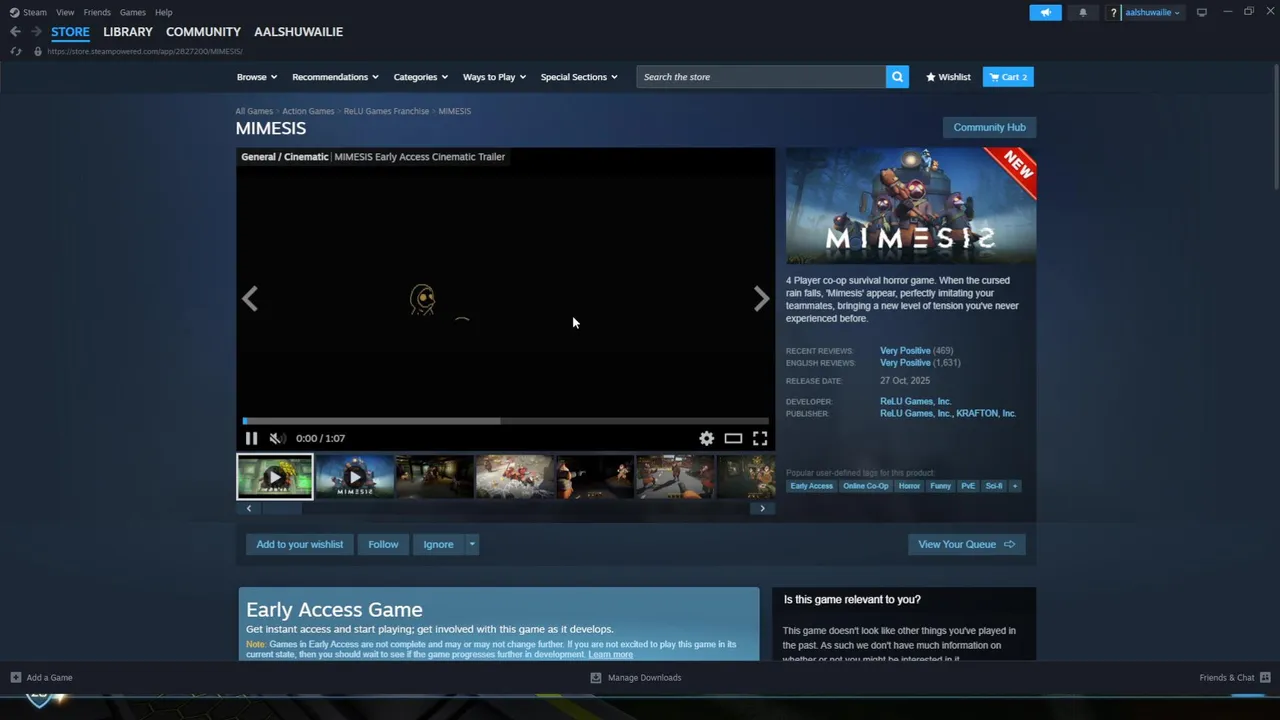Select the second trailer thumbnail with MIMESIS logo
This screenshot has height=720, width=1280.
354,477
